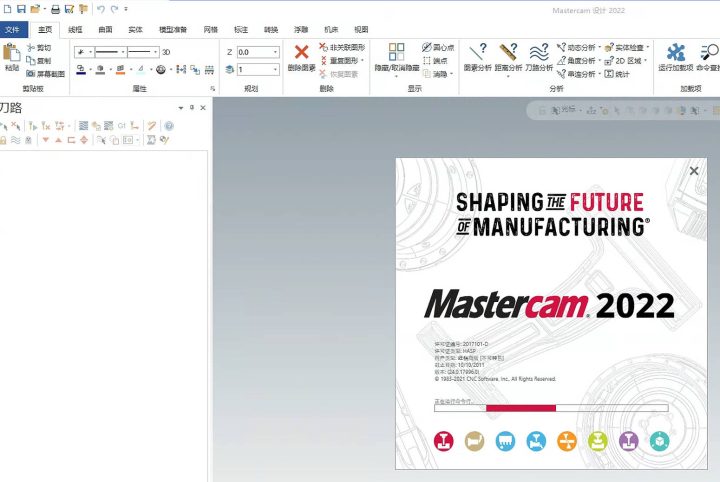Click the orange surface color swatch

coord(121,70)
